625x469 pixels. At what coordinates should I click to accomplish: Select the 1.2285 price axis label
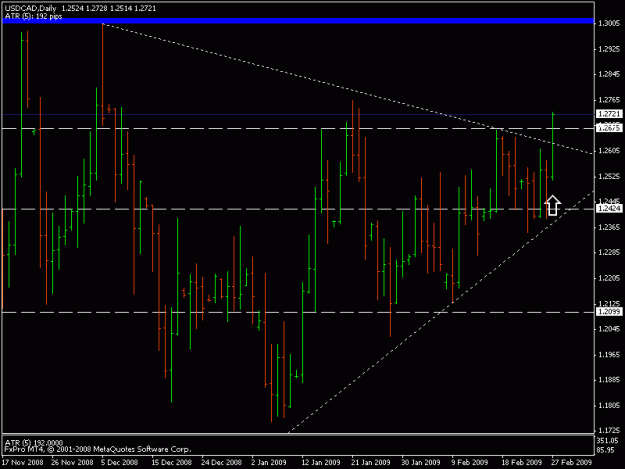(x=609, y=252)
